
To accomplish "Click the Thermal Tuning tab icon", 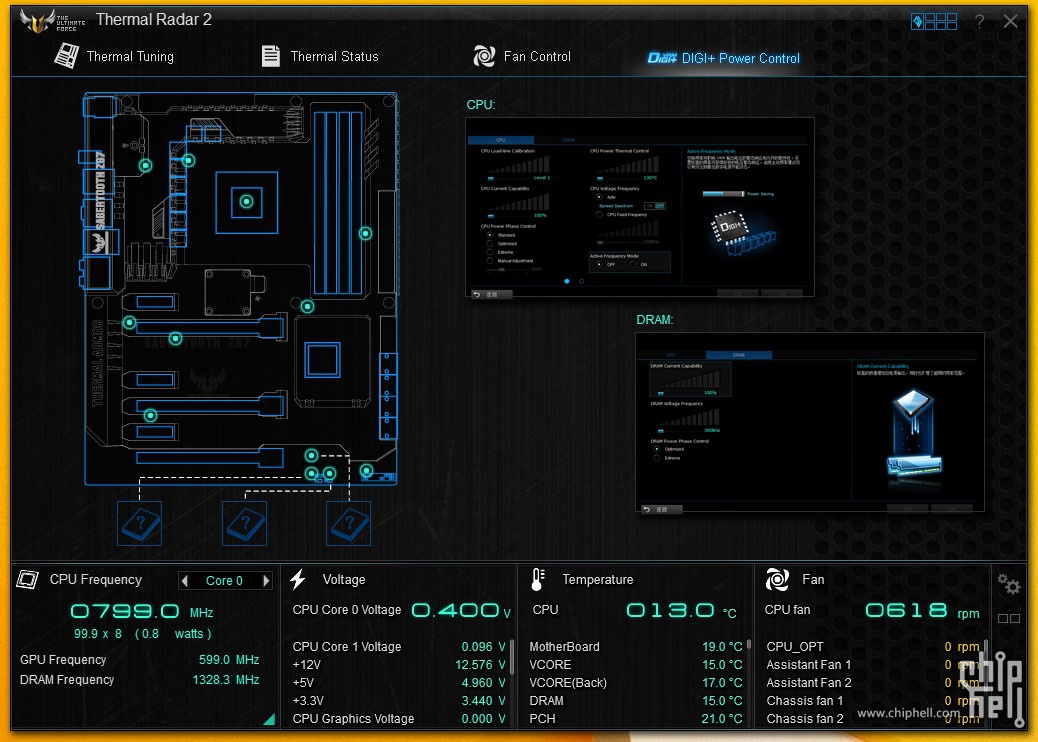I will [66, 56].
